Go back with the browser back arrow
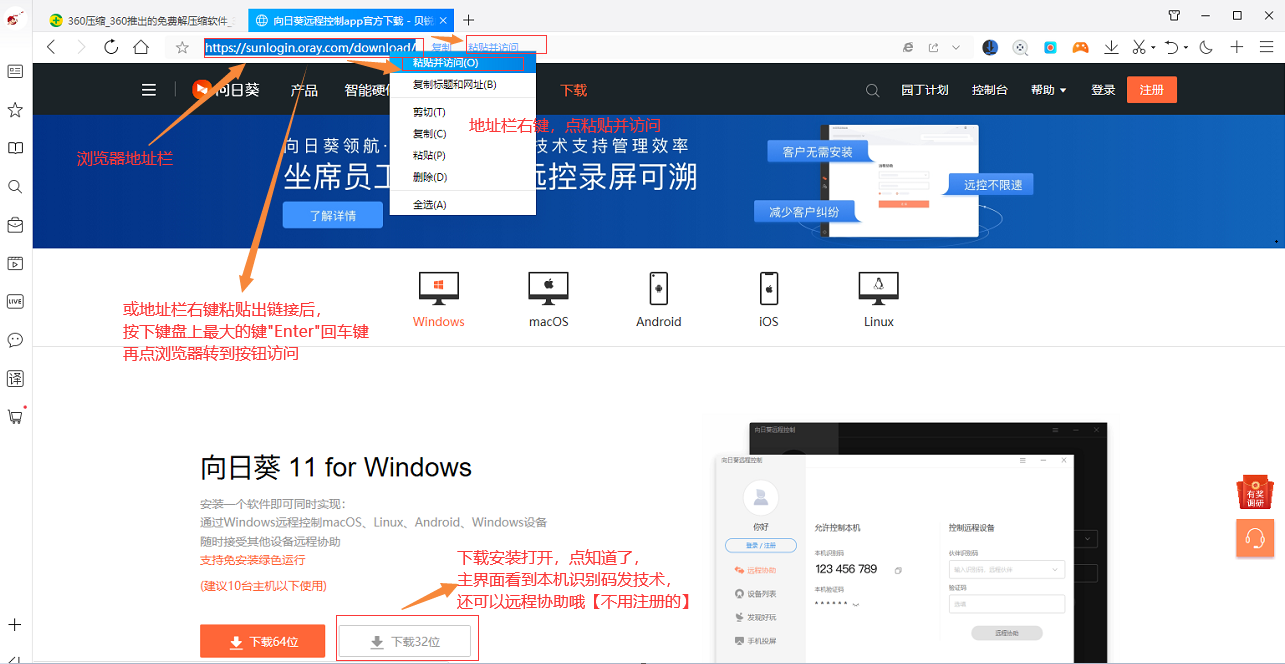This screenshot has height=664, width=1285. (51, 47)
